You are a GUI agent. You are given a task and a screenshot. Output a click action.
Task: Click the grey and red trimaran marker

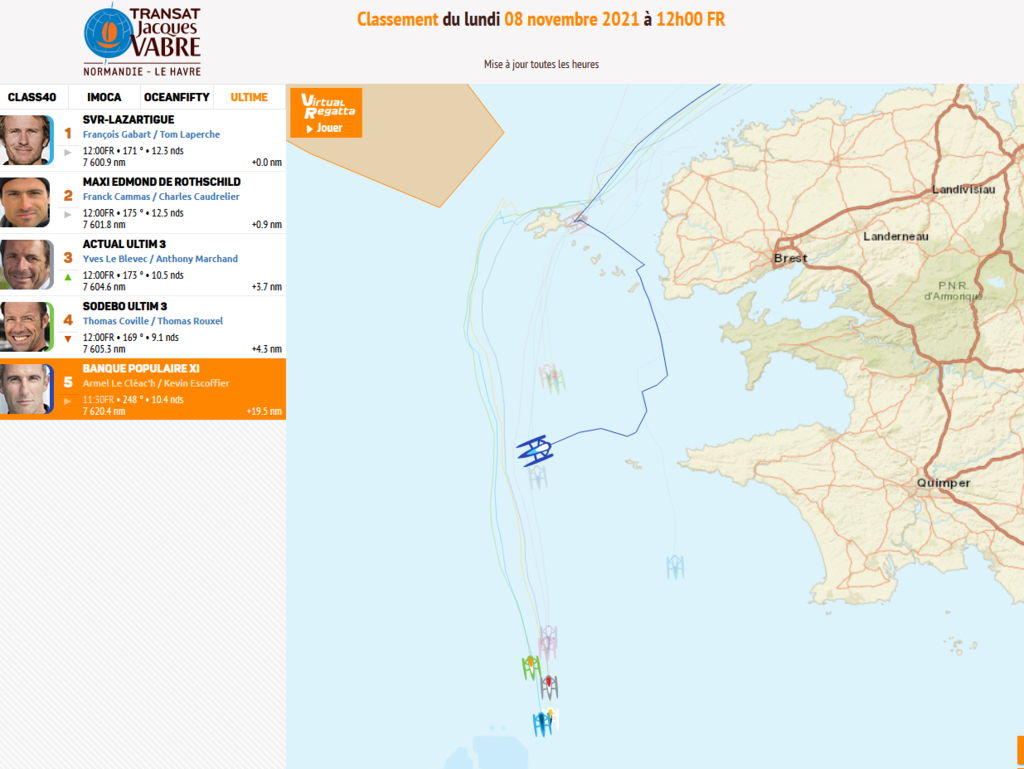[549, 687]
